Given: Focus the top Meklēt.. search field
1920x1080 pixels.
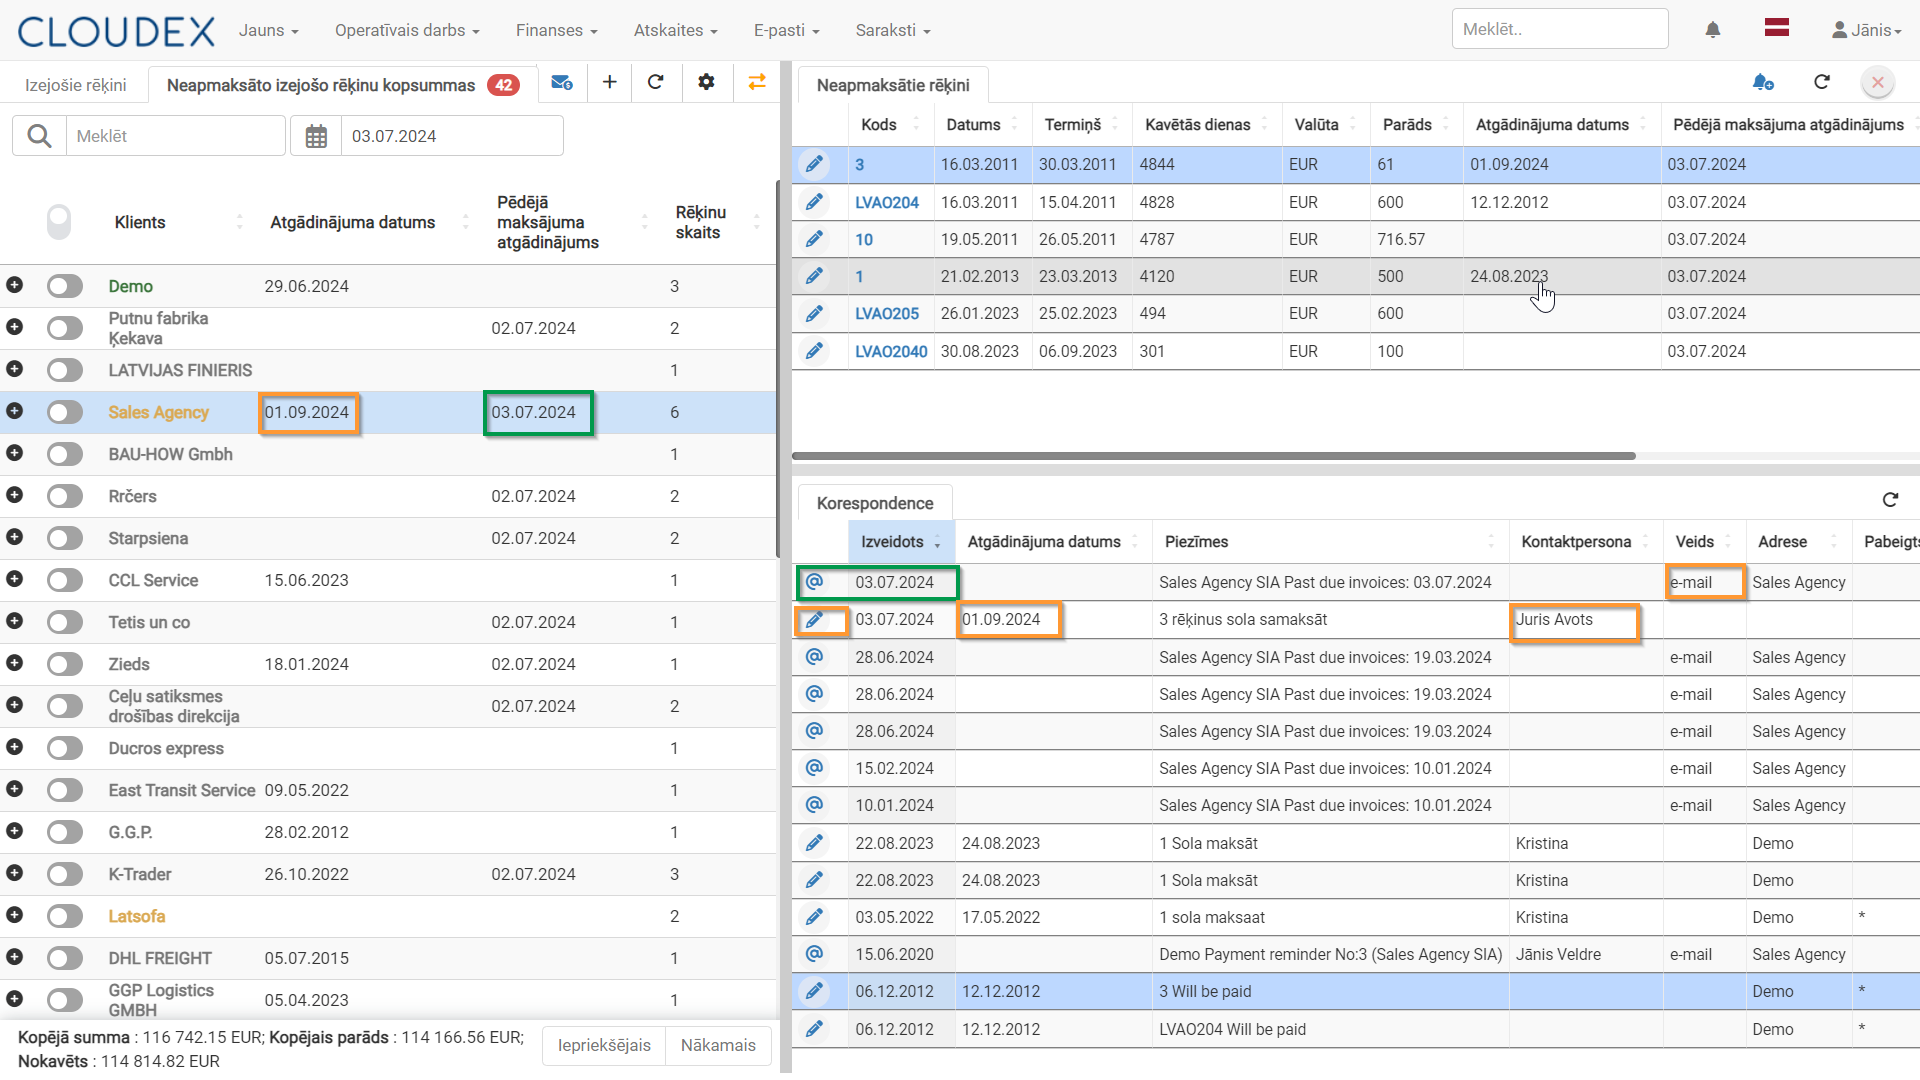Looking at the screenshot, I should (x=1560, y=29).
